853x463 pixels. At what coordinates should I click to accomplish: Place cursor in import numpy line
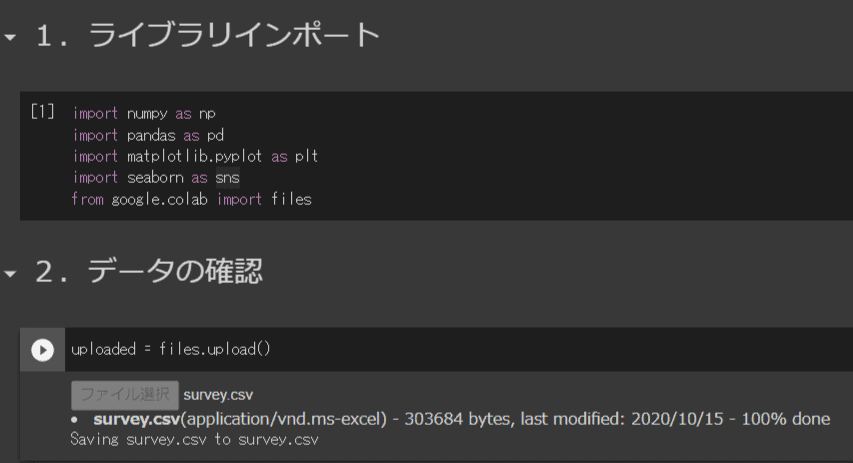(x=144, y=113)
